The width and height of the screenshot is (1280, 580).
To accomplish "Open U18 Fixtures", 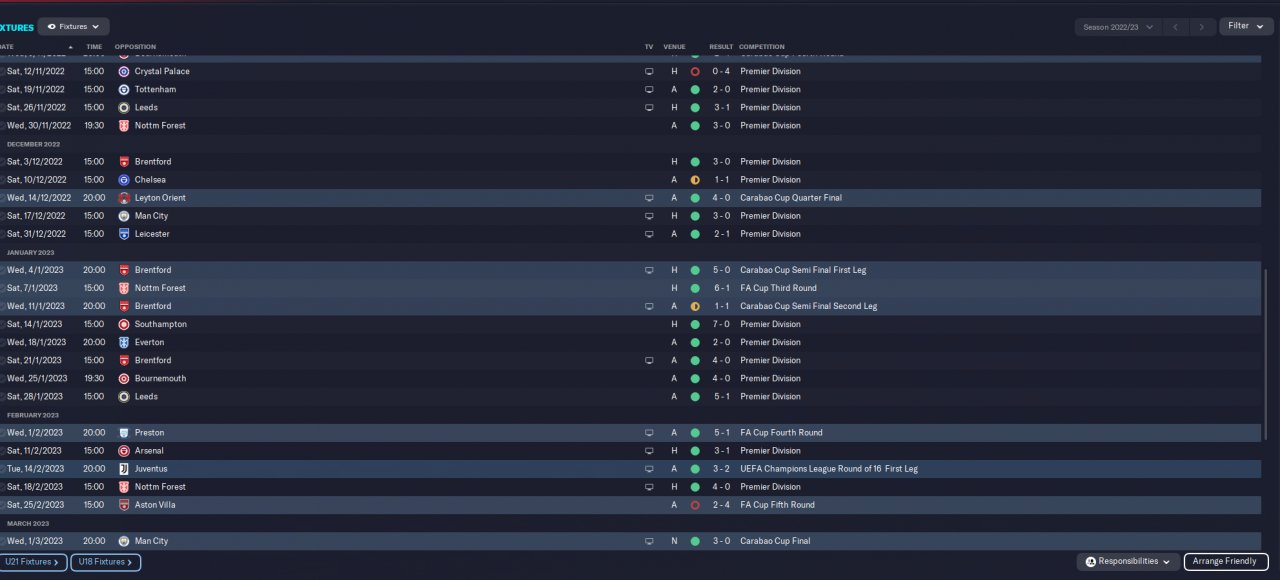I will pos(105,562).
